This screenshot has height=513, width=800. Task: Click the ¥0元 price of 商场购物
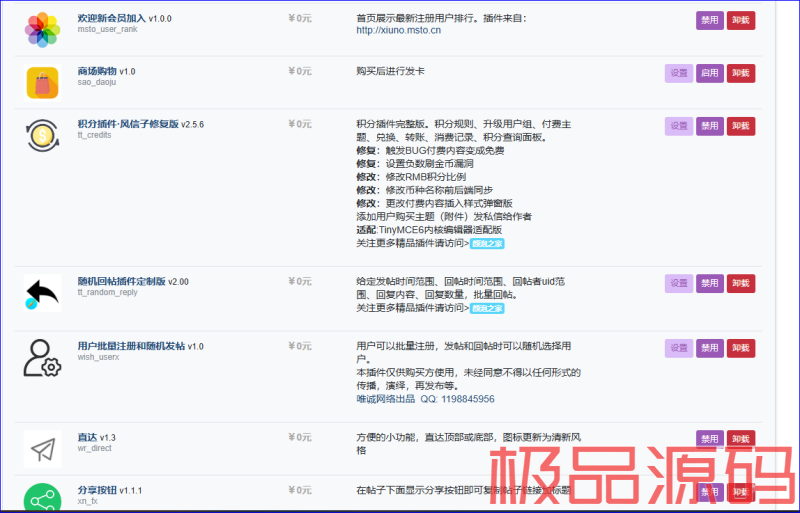300,71
